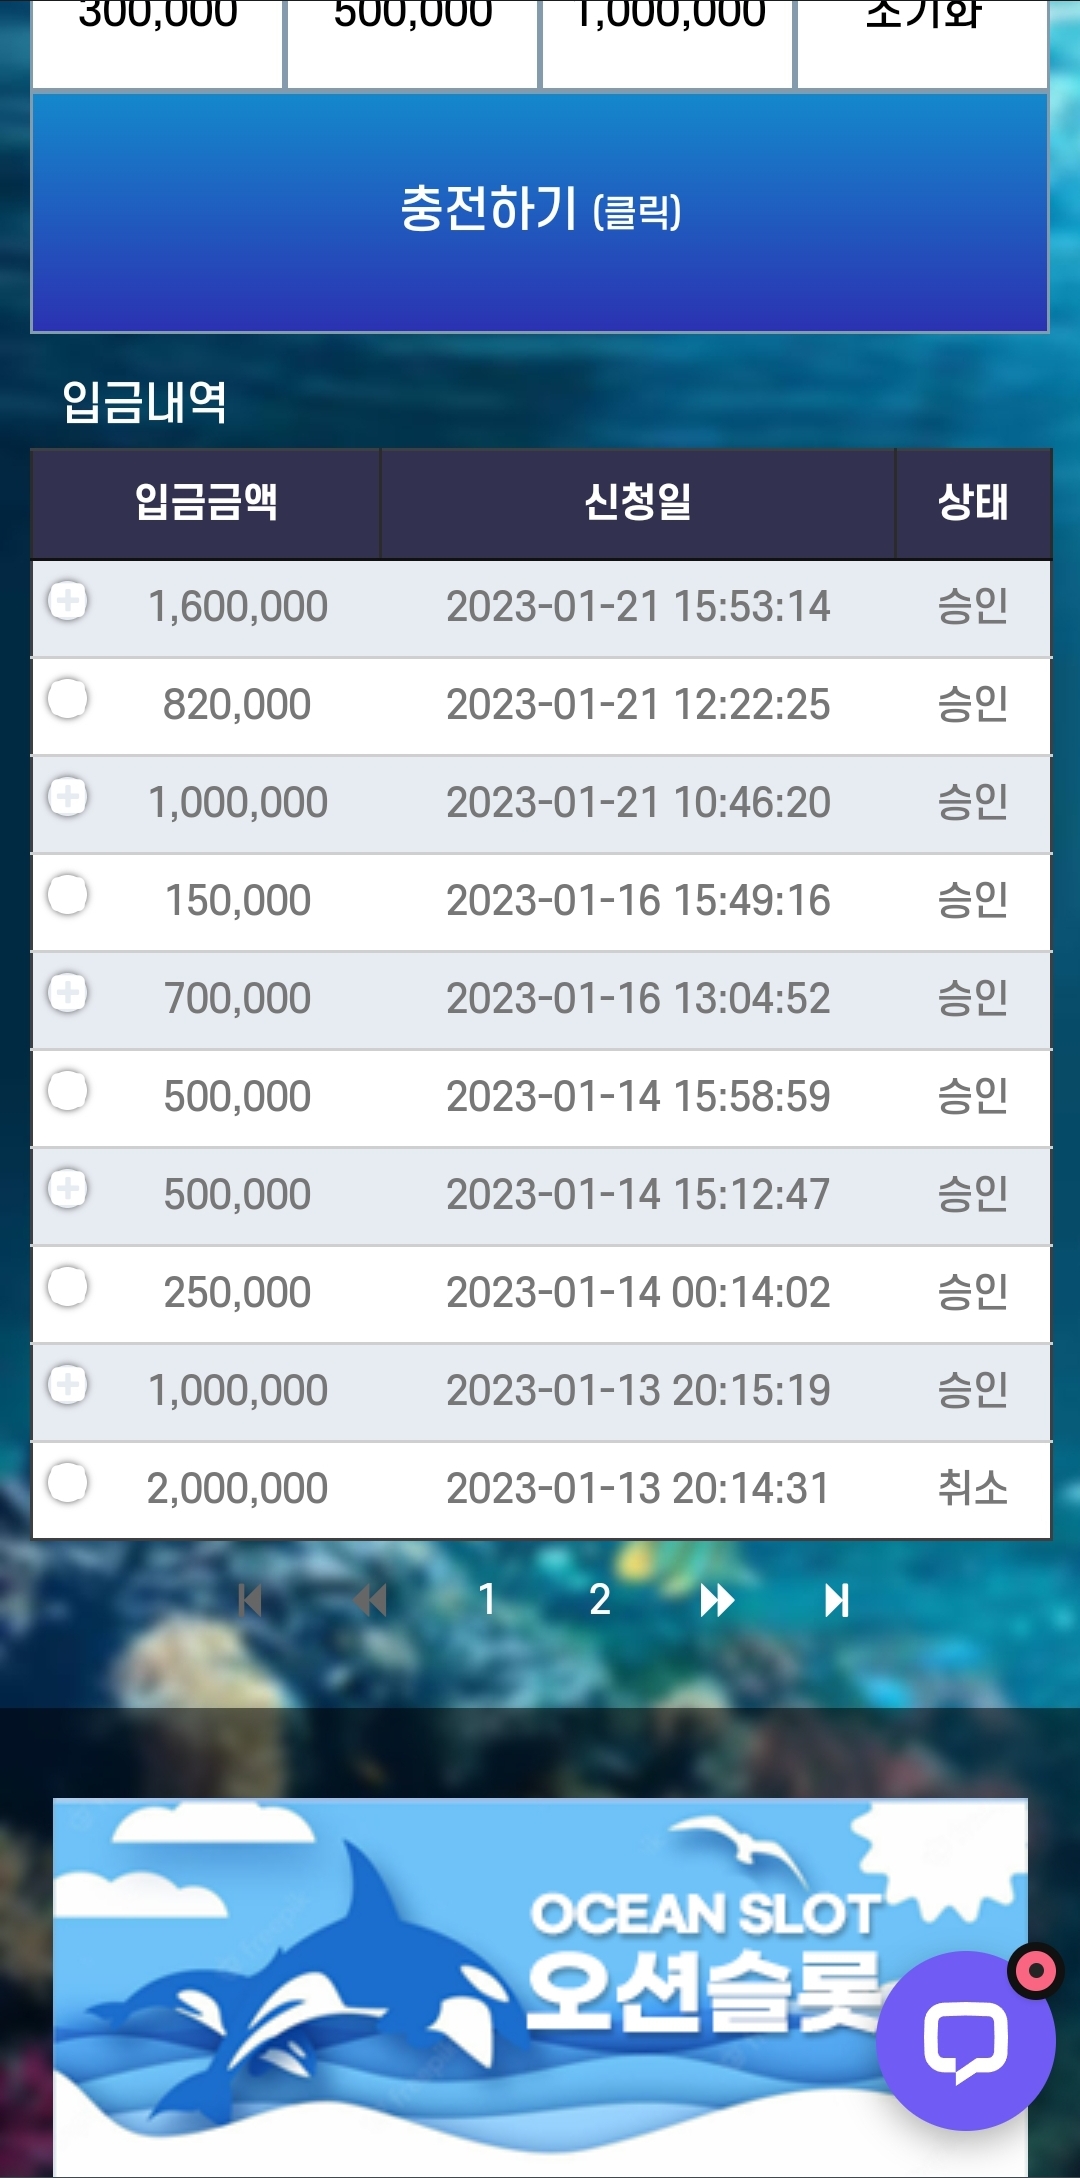
Task: Expand plus icon on 700,000 row
Action: (x=68, y=992)
